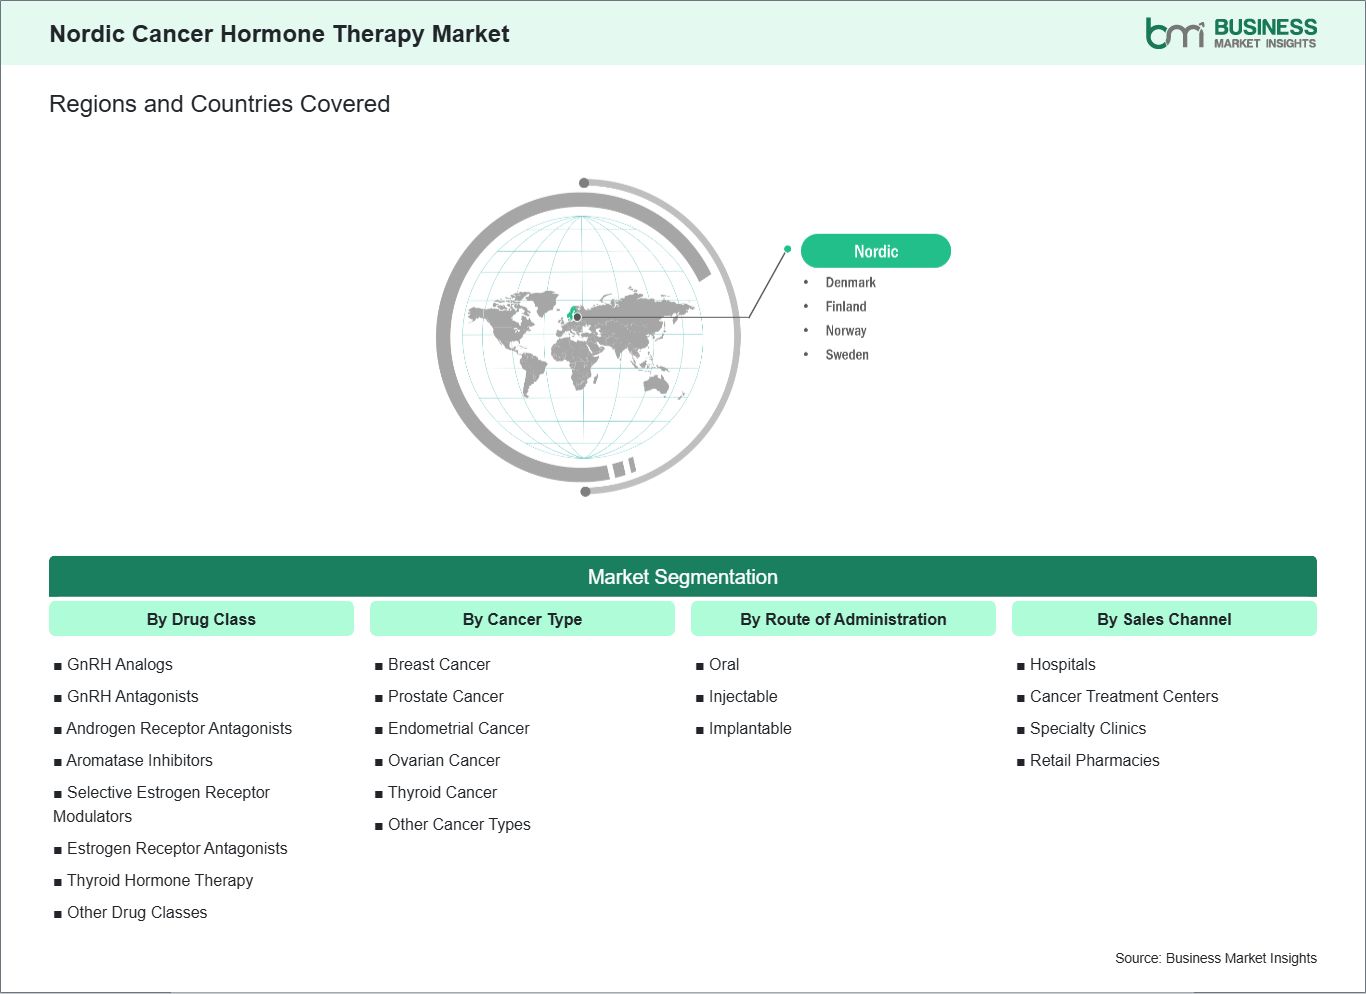Select the Denmark bullet point
1366x994 pixels.
coord(849,282)
